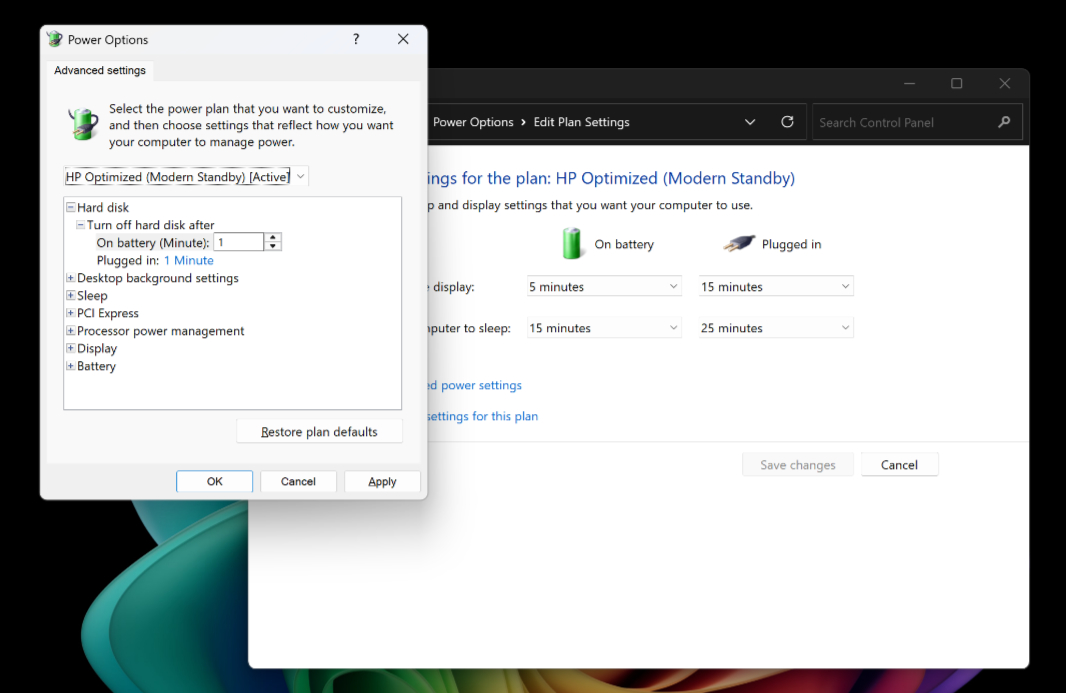Click Power Options in the breadcrumb
The height and width of the screenshot is (693, 1066).
[x=473, y=122]
